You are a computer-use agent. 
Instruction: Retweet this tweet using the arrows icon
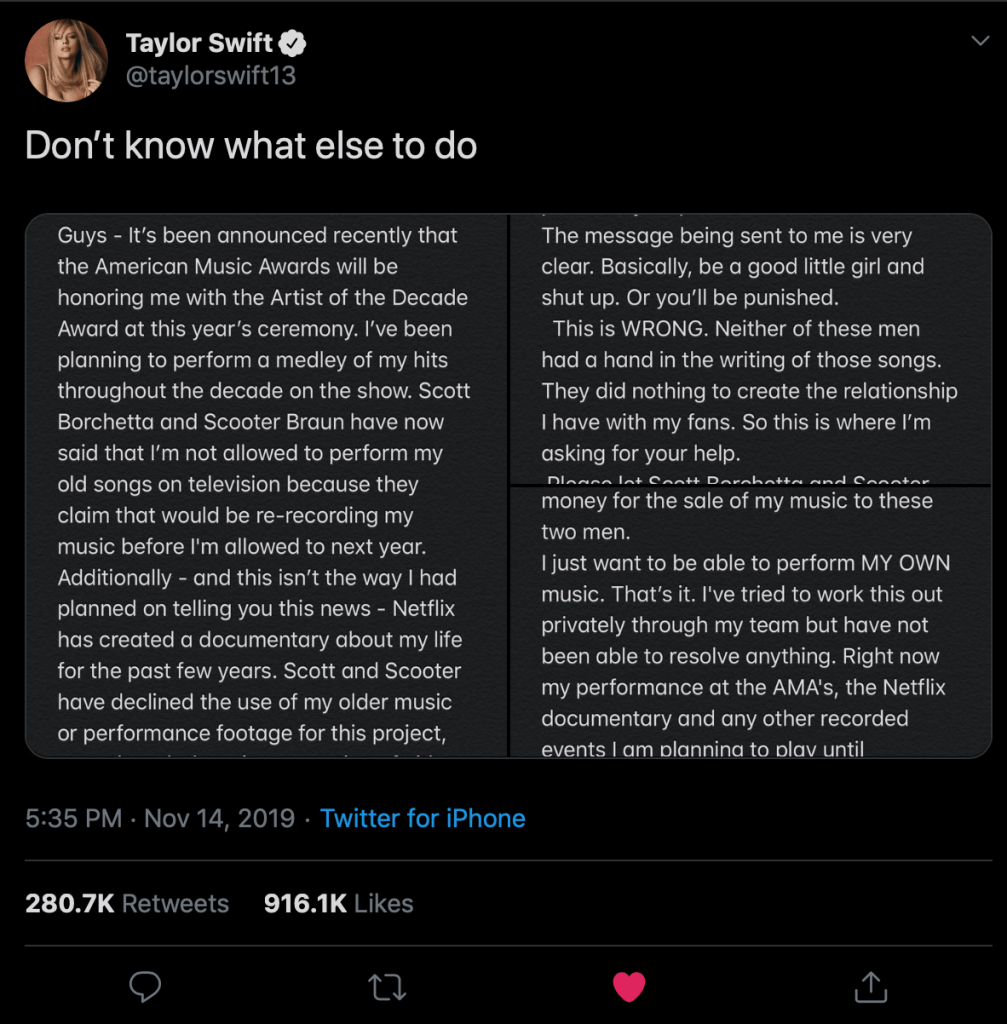(387, 987)
